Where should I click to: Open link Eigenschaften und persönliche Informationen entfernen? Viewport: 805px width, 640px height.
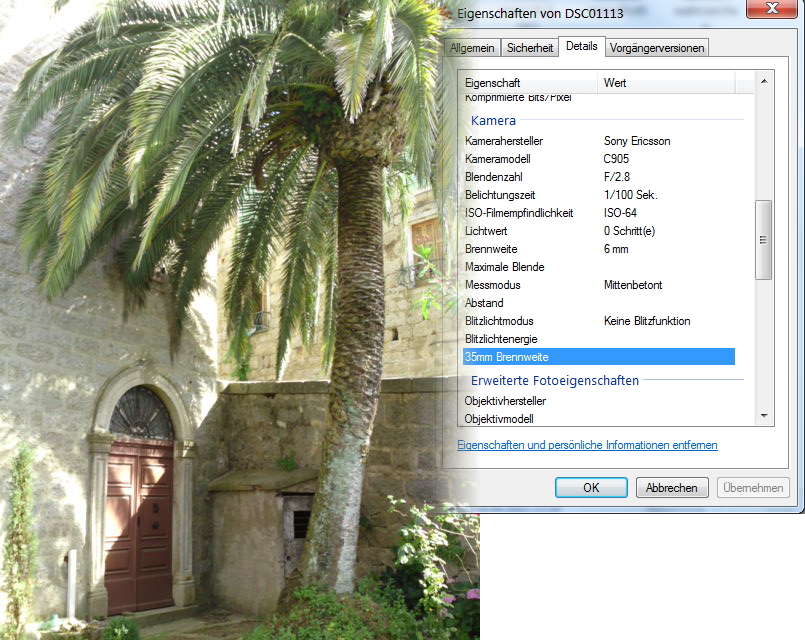click(587, 445)
